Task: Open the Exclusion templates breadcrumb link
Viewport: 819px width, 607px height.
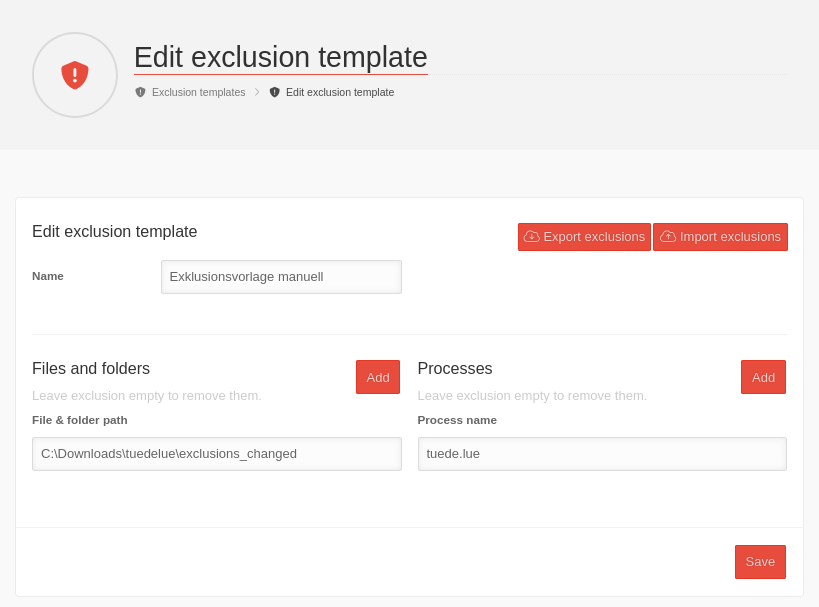Action: (x=198, y=92)
